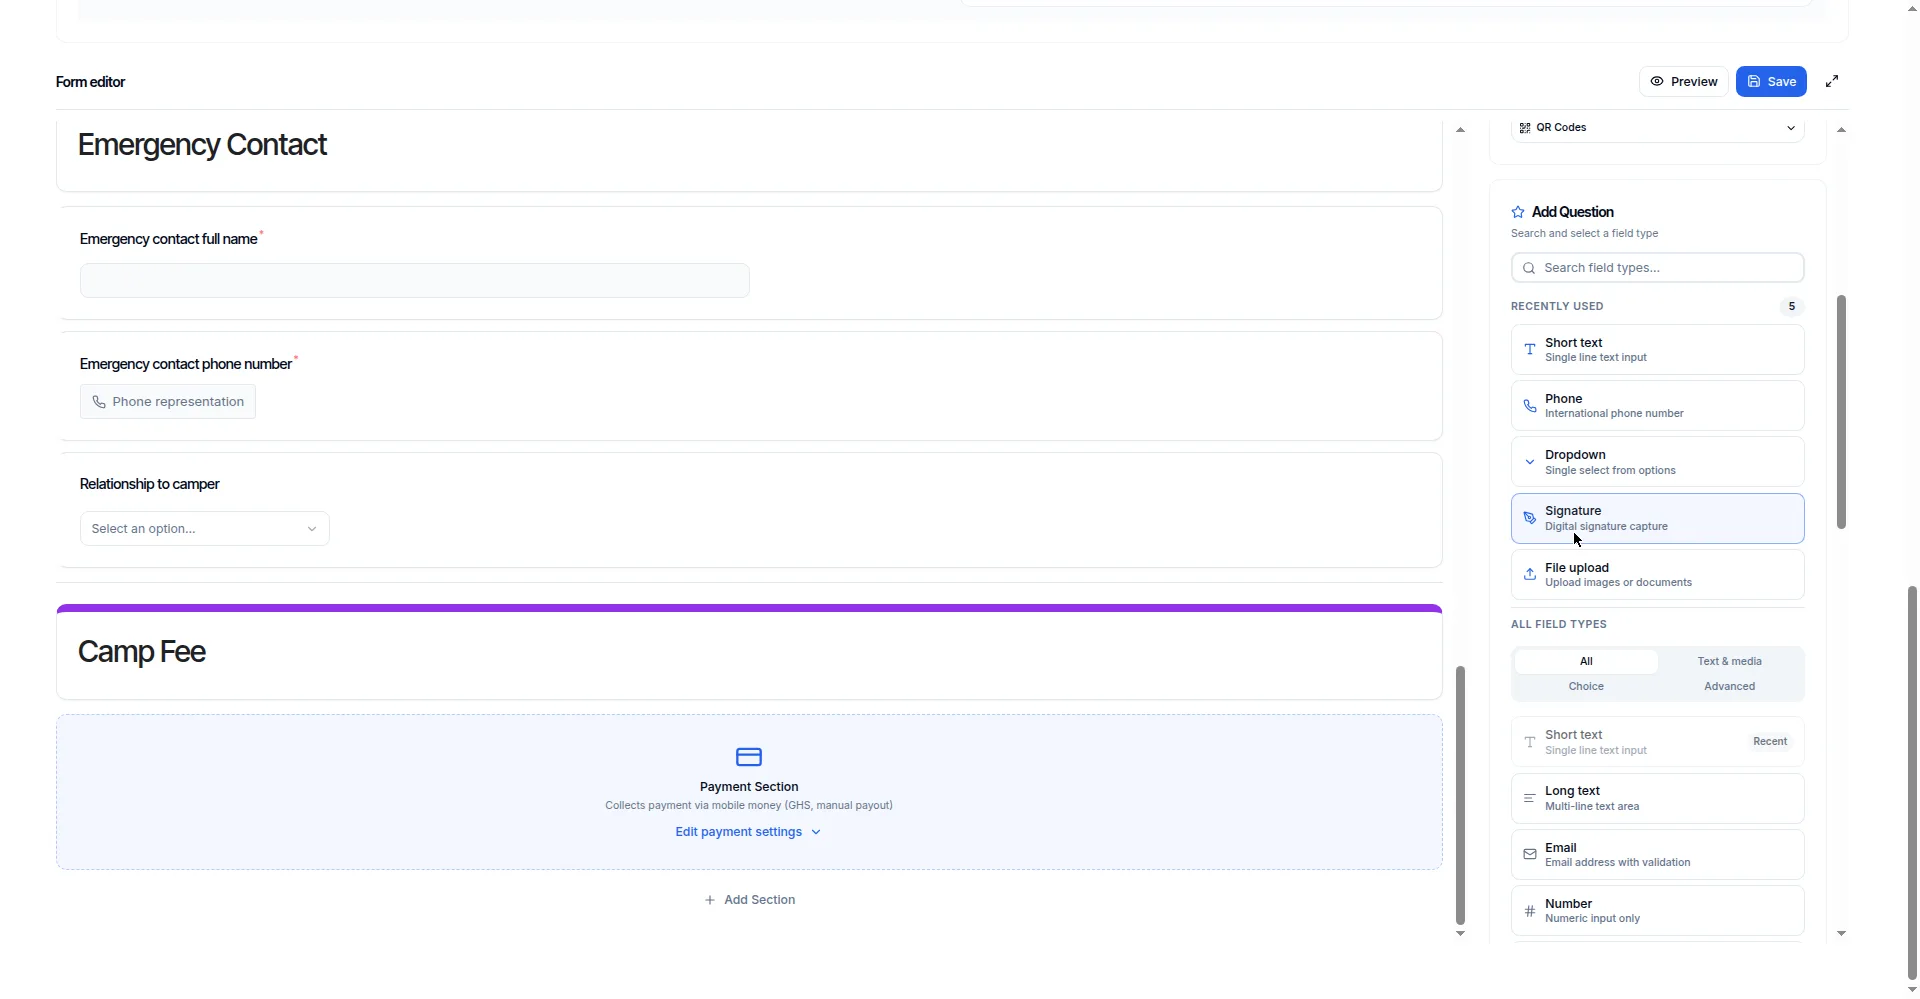
Task: Expand Edit payment settings
Action: (x=749, y=832)
